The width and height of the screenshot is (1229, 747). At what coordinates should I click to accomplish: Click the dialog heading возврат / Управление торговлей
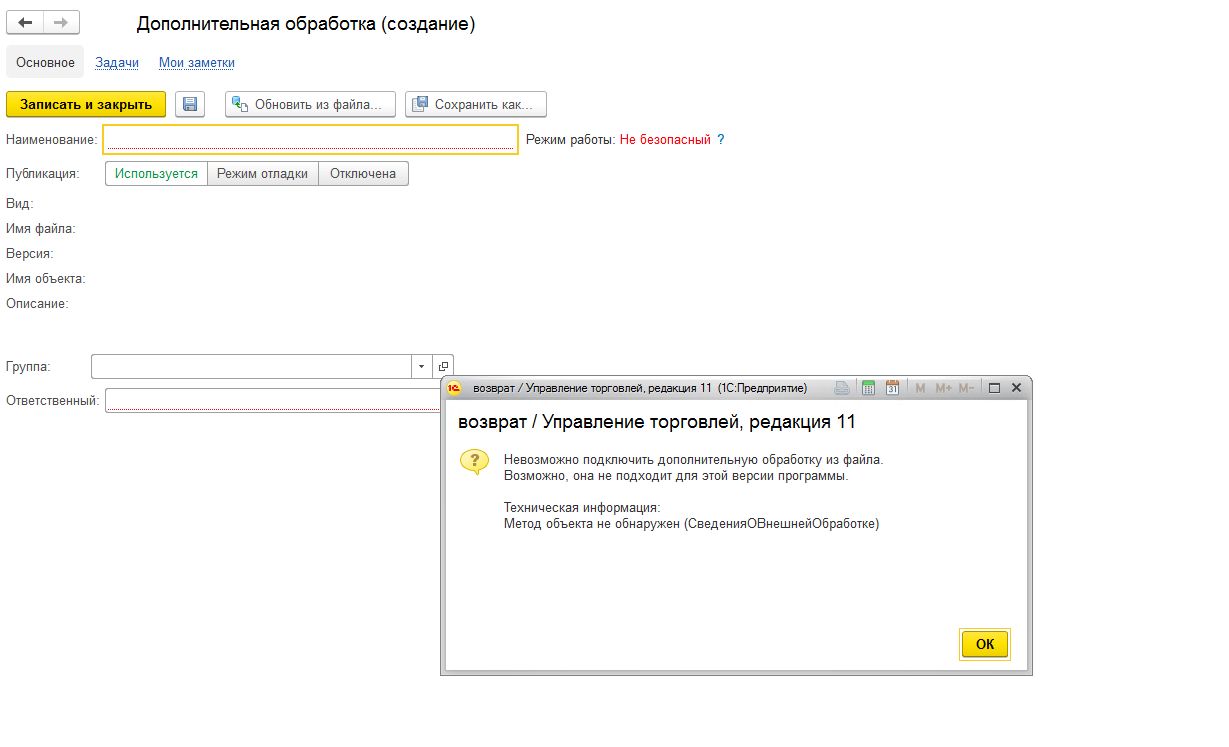[x=657, y=422]
